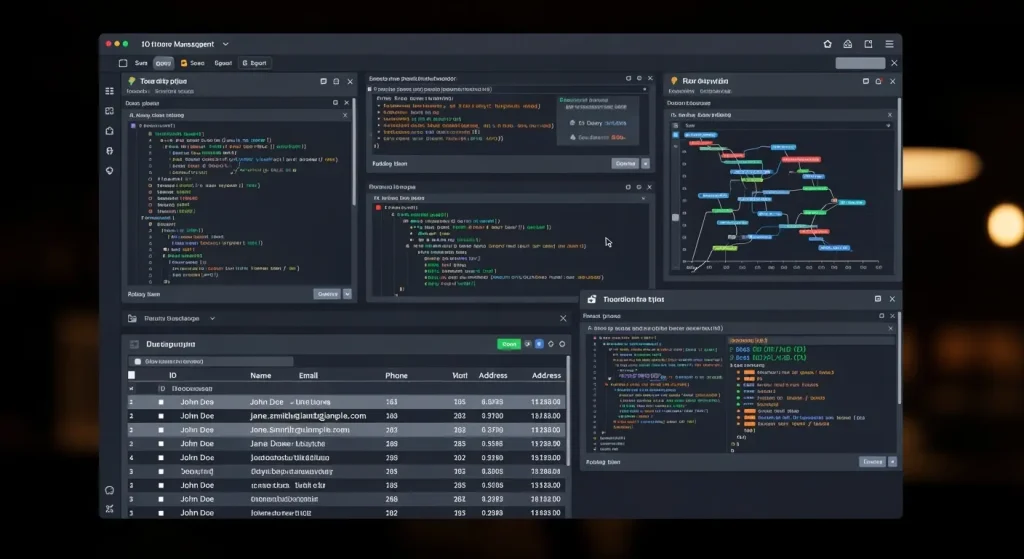Image resolution: width=1024 pixels, height=559 pixels.
Task: Check the Jane Doe row checkbox
Action: pyautogui.click(x=160, y=443)
